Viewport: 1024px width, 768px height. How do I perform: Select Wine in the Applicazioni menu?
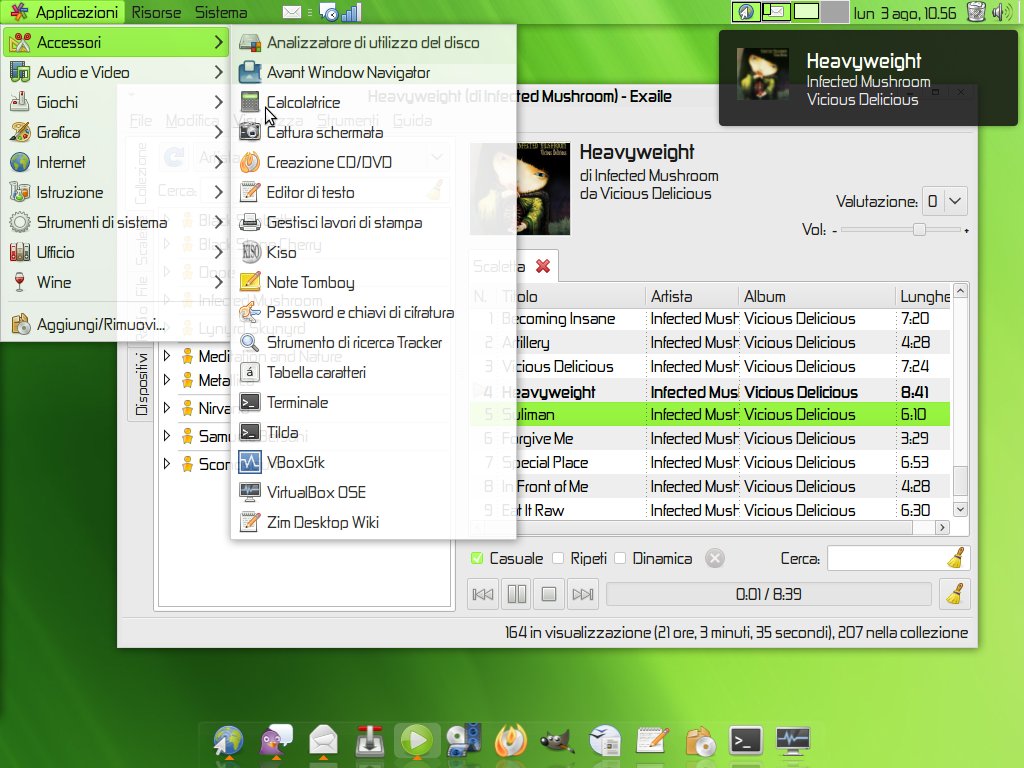pyautogui.click(x=115, y=283)
